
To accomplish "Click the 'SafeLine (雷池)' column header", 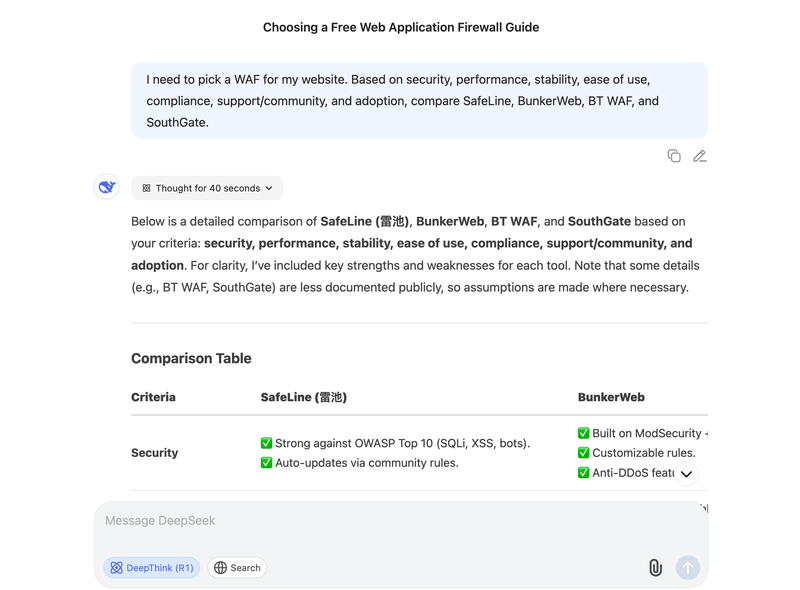I will [x=304, y=397].
